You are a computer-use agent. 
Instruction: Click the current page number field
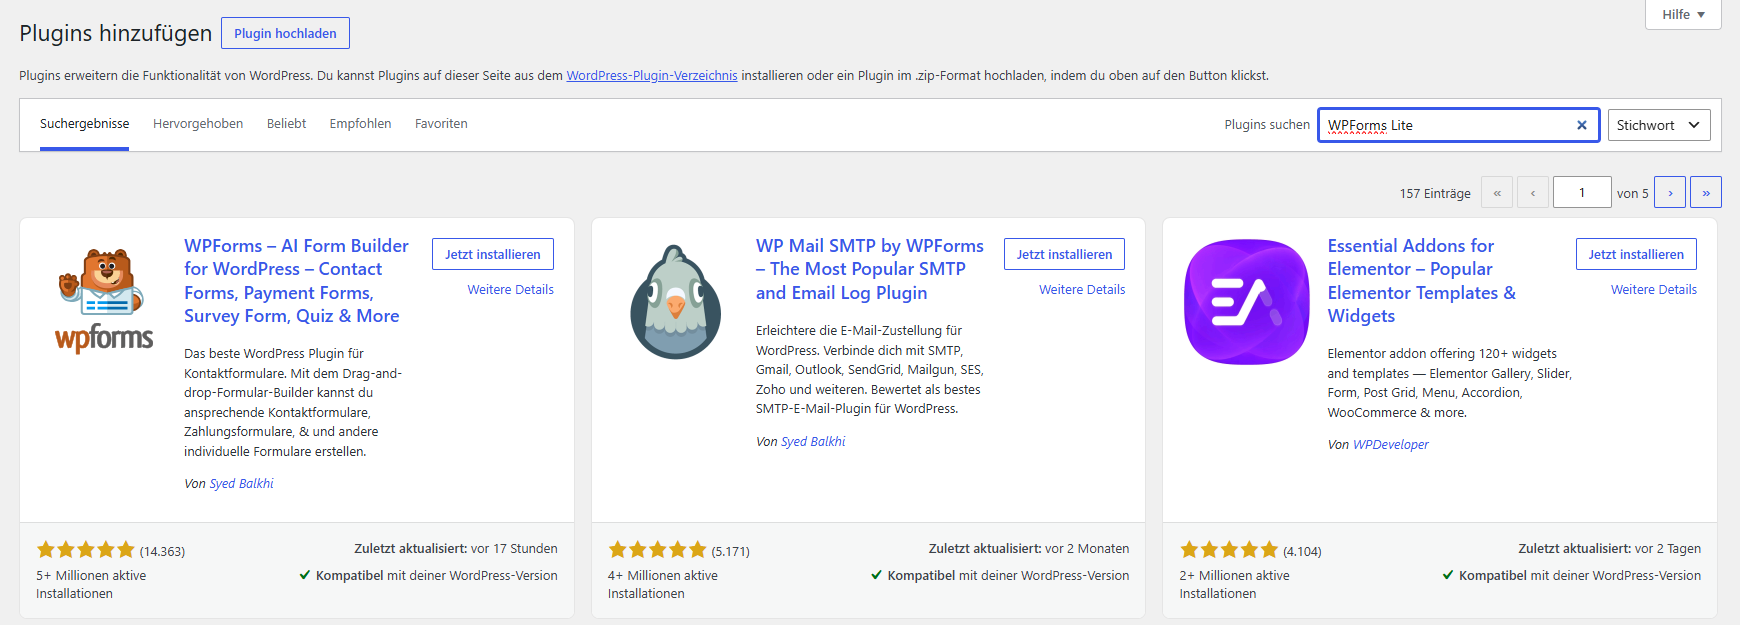[x=1582, y=192]
